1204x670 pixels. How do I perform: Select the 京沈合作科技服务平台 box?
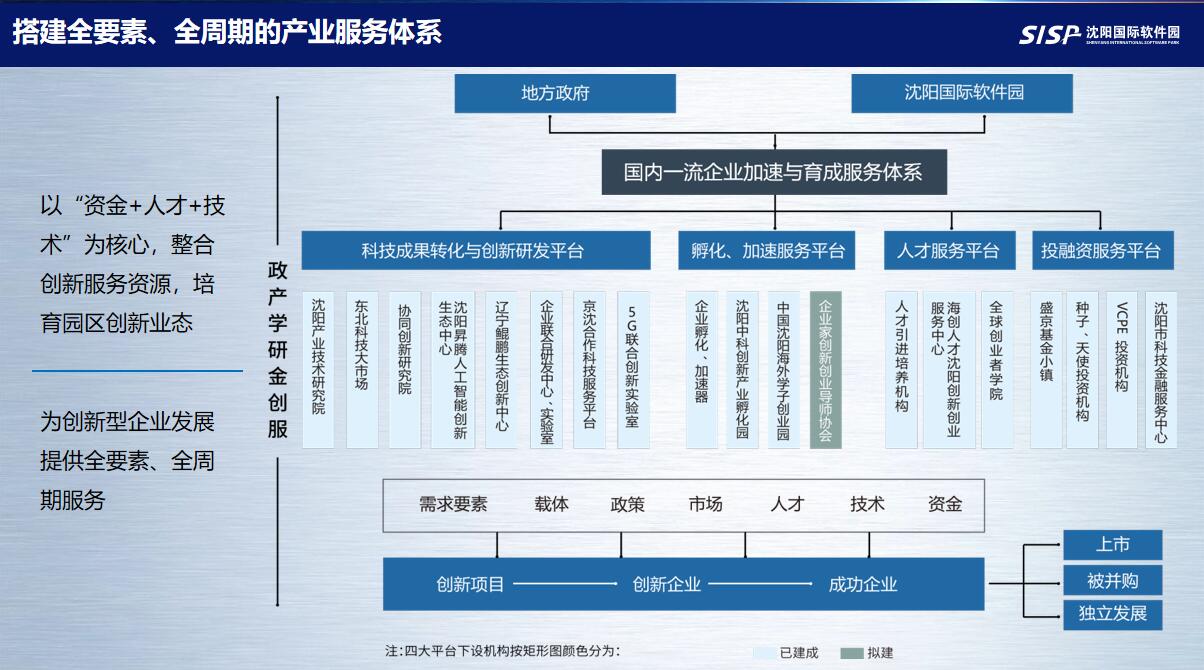coord(590,370)
